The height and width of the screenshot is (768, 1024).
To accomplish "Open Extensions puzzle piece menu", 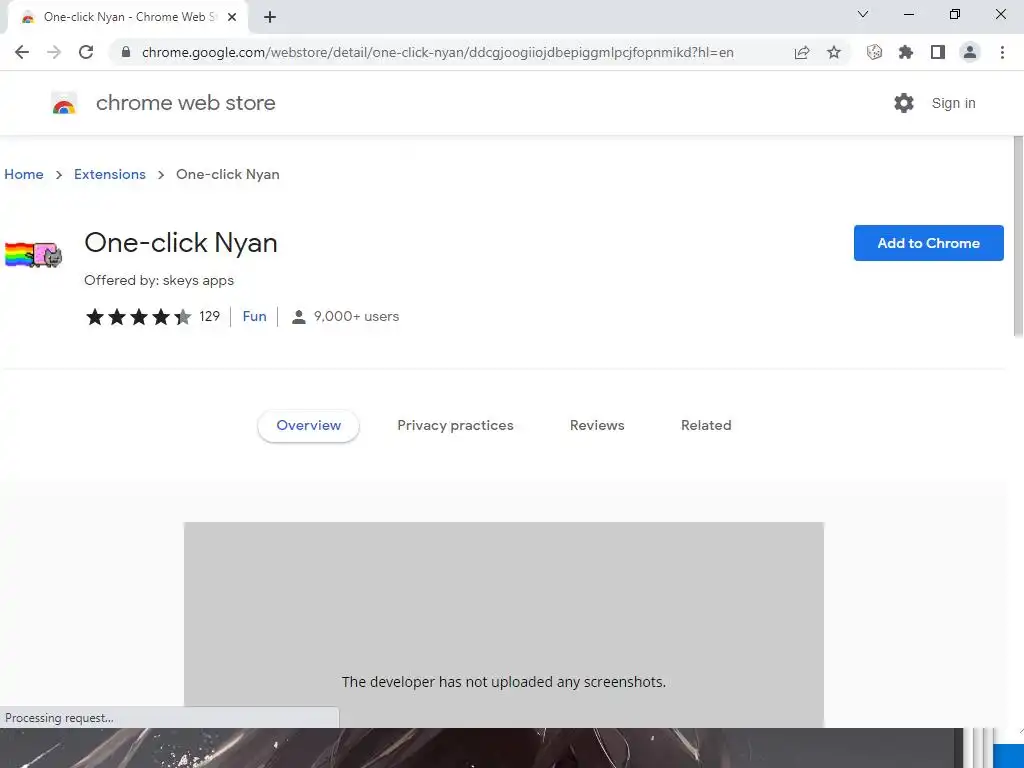I will click(906, 52).
